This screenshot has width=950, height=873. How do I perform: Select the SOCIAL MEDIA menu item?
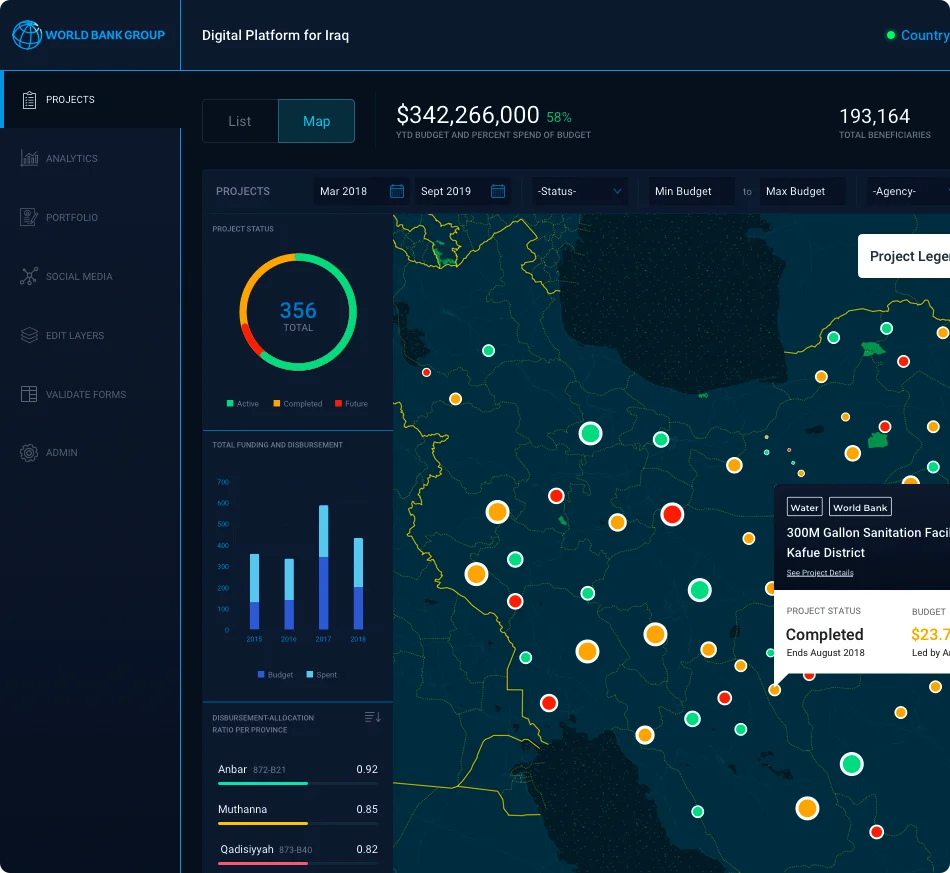pyautogui.click(x=79, y=277)
